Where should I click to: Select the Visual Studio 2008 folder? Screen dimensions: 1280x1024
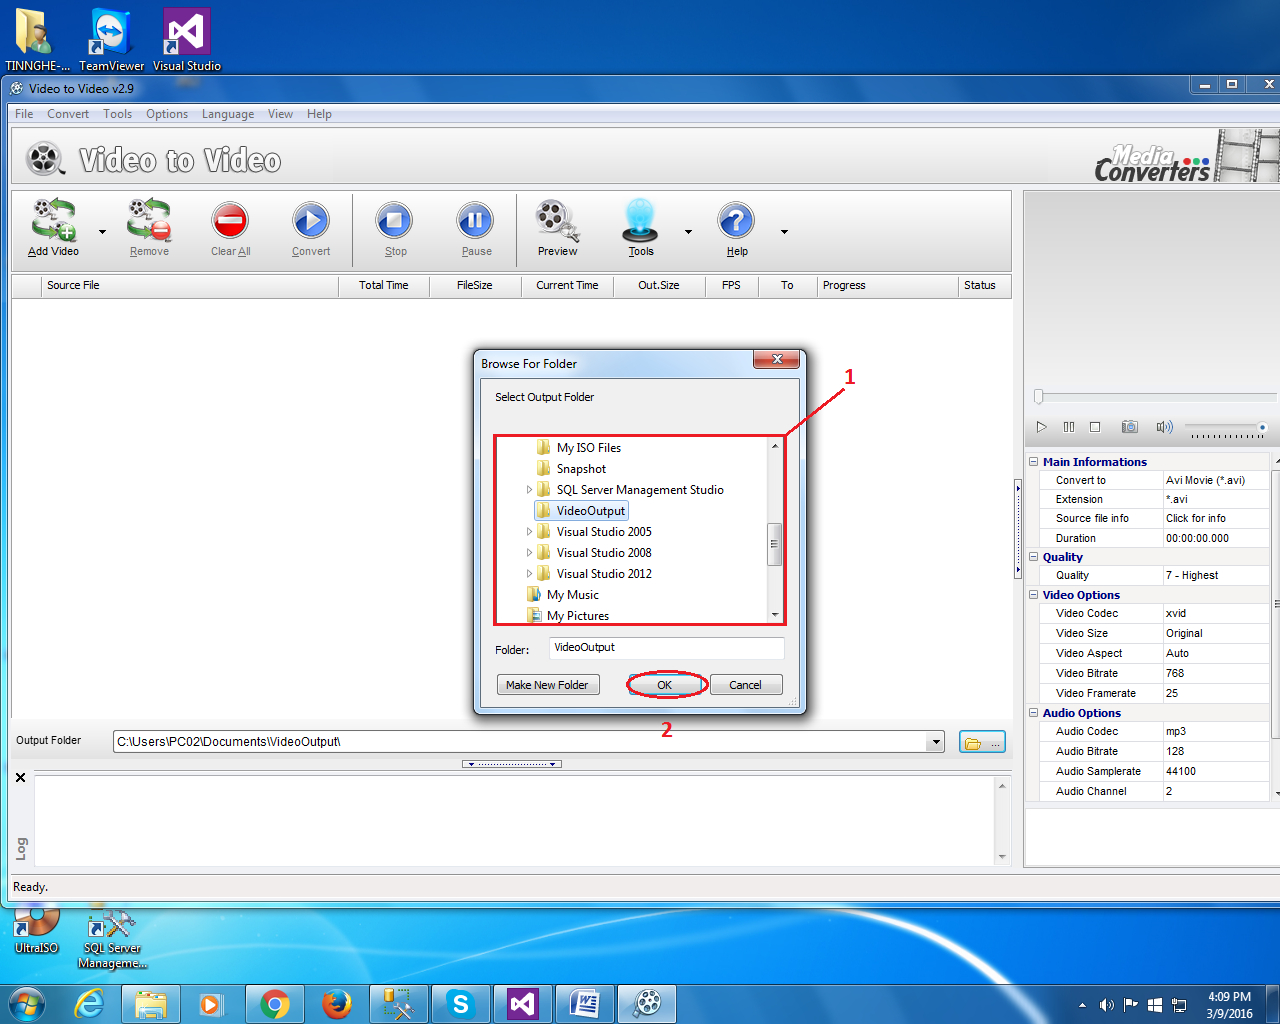coord(603,553)
